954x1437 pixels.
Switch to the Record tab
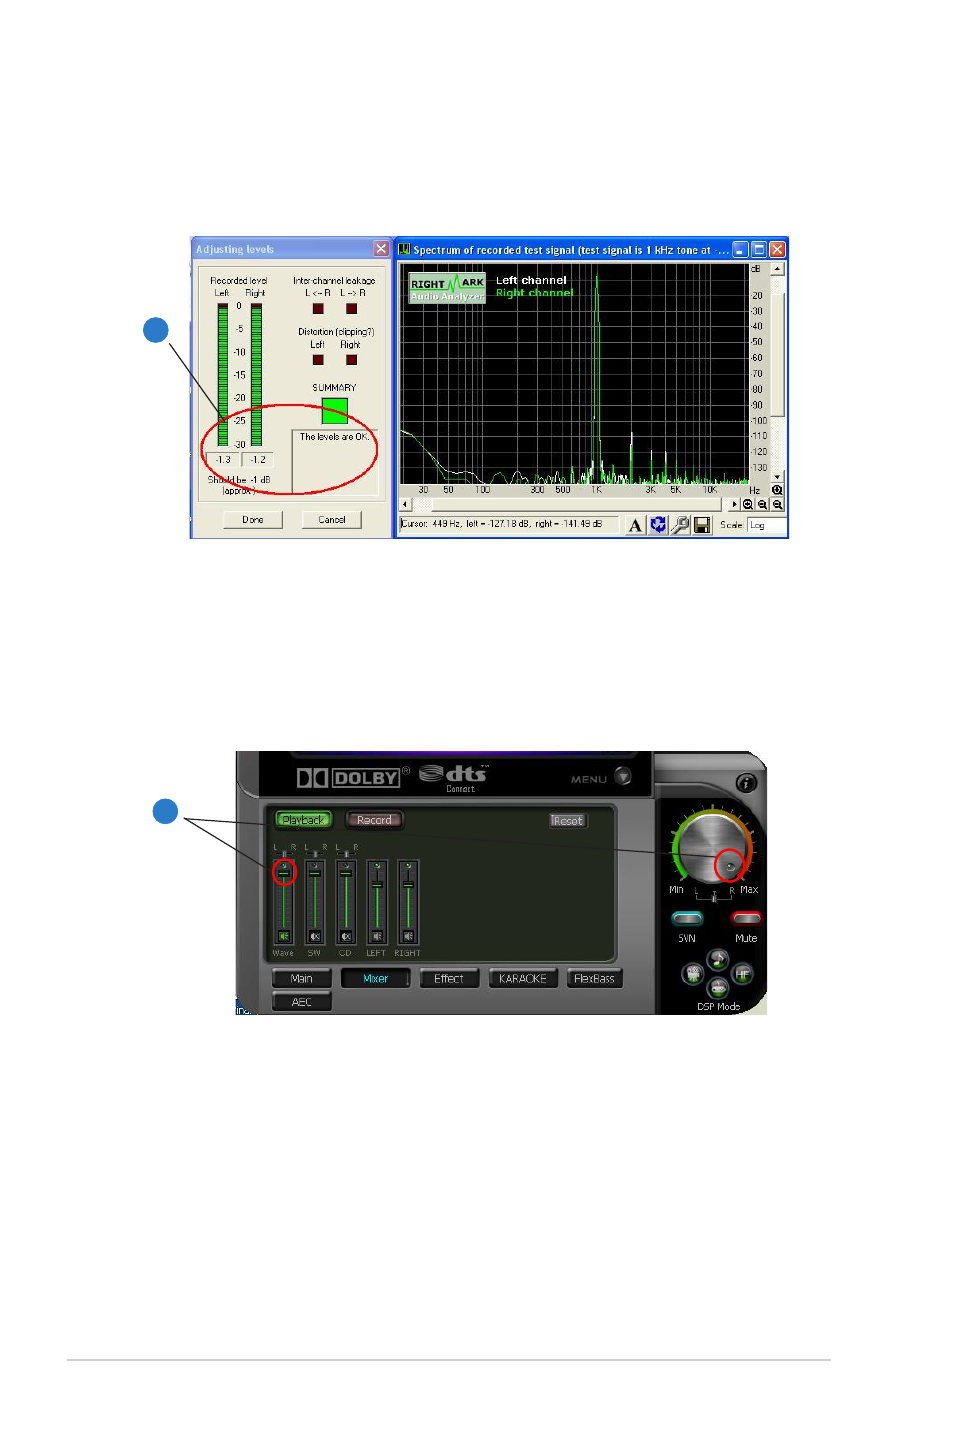[x=374, y=820]
